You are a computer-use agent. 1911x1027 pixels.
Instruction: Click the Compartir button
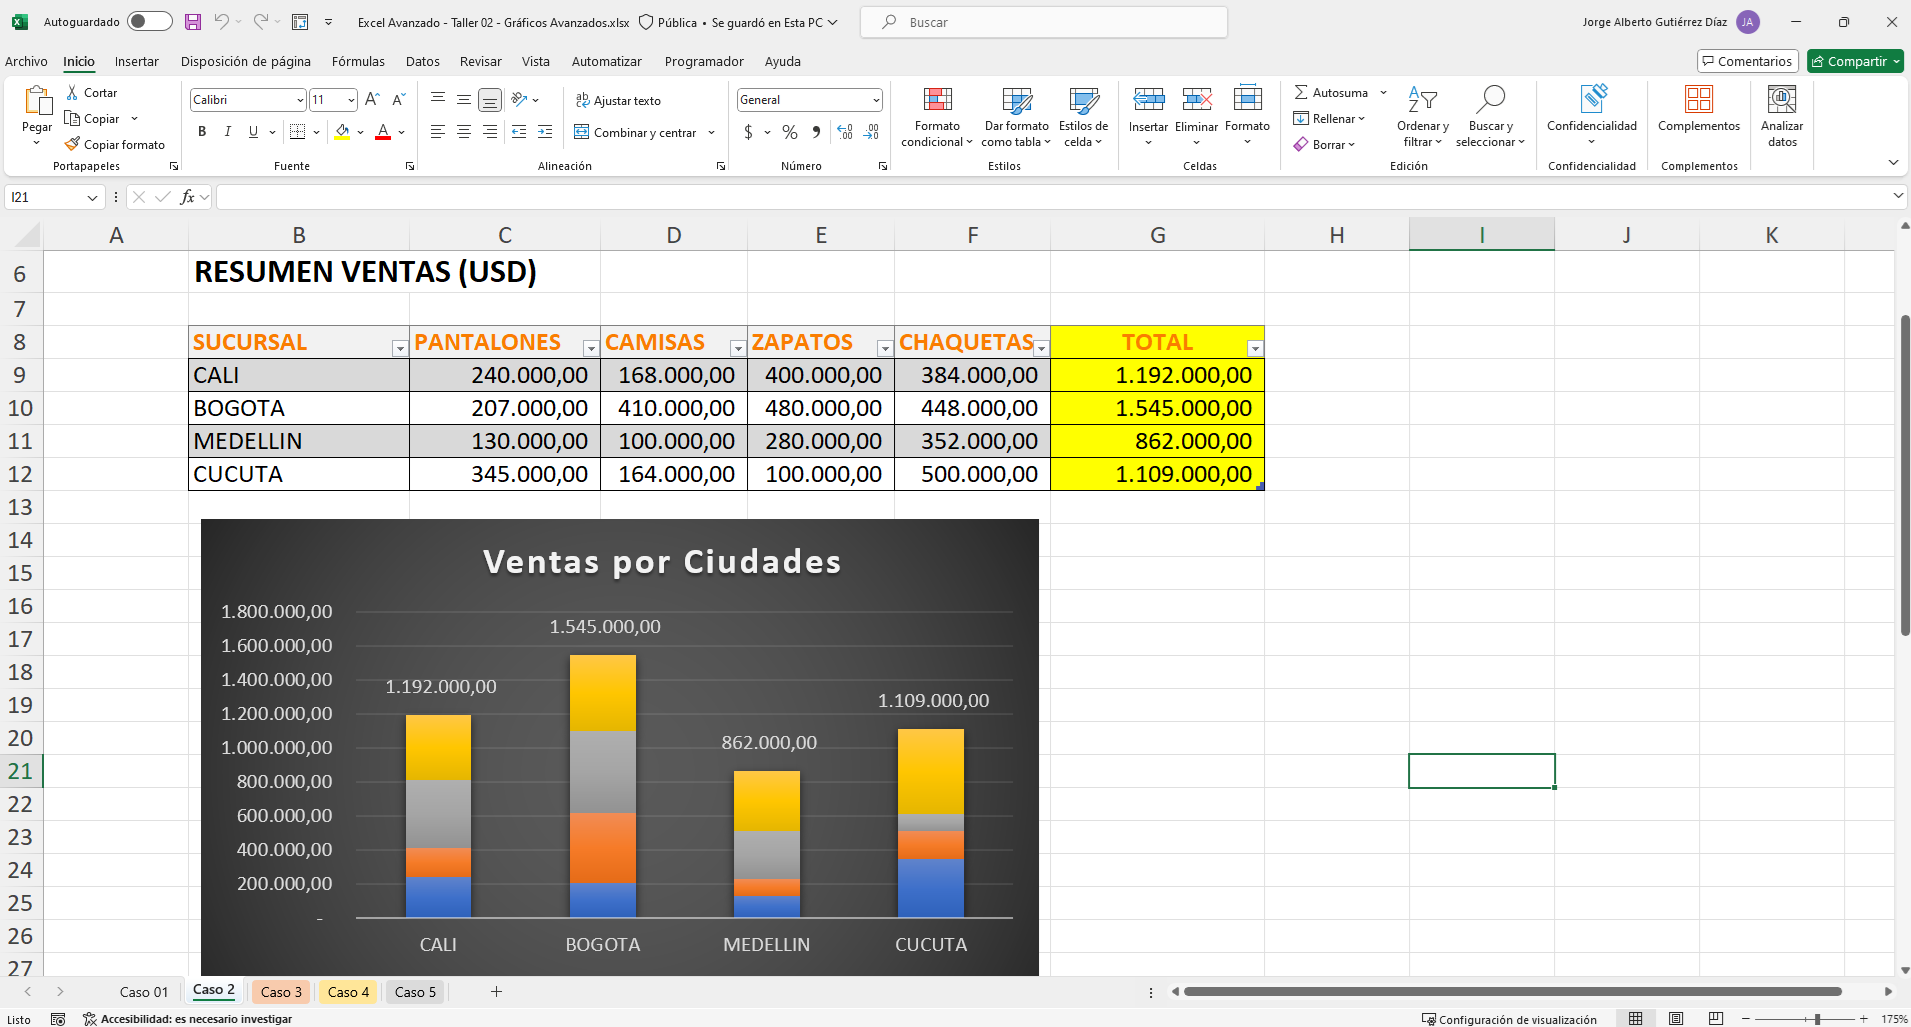[1855, 61]
